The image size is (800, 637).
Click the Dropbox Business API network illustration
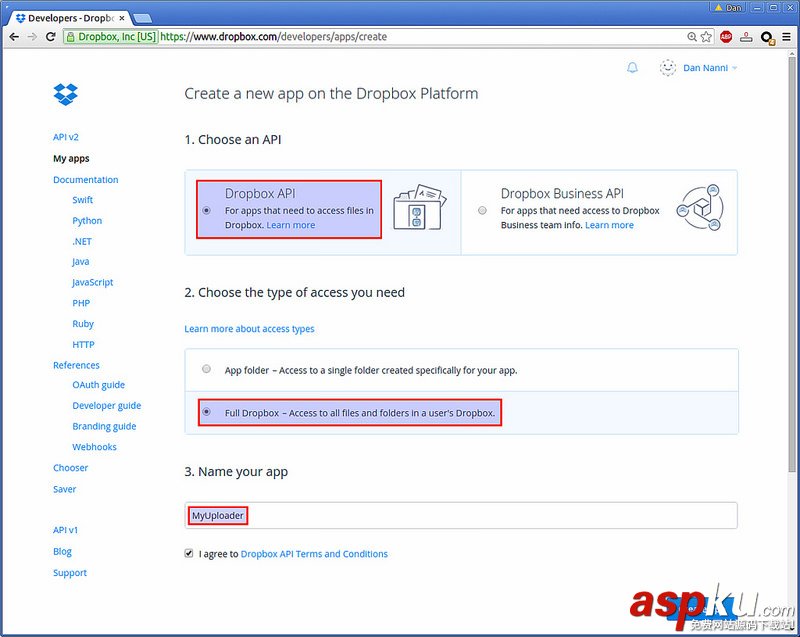(x=699, y=208)
